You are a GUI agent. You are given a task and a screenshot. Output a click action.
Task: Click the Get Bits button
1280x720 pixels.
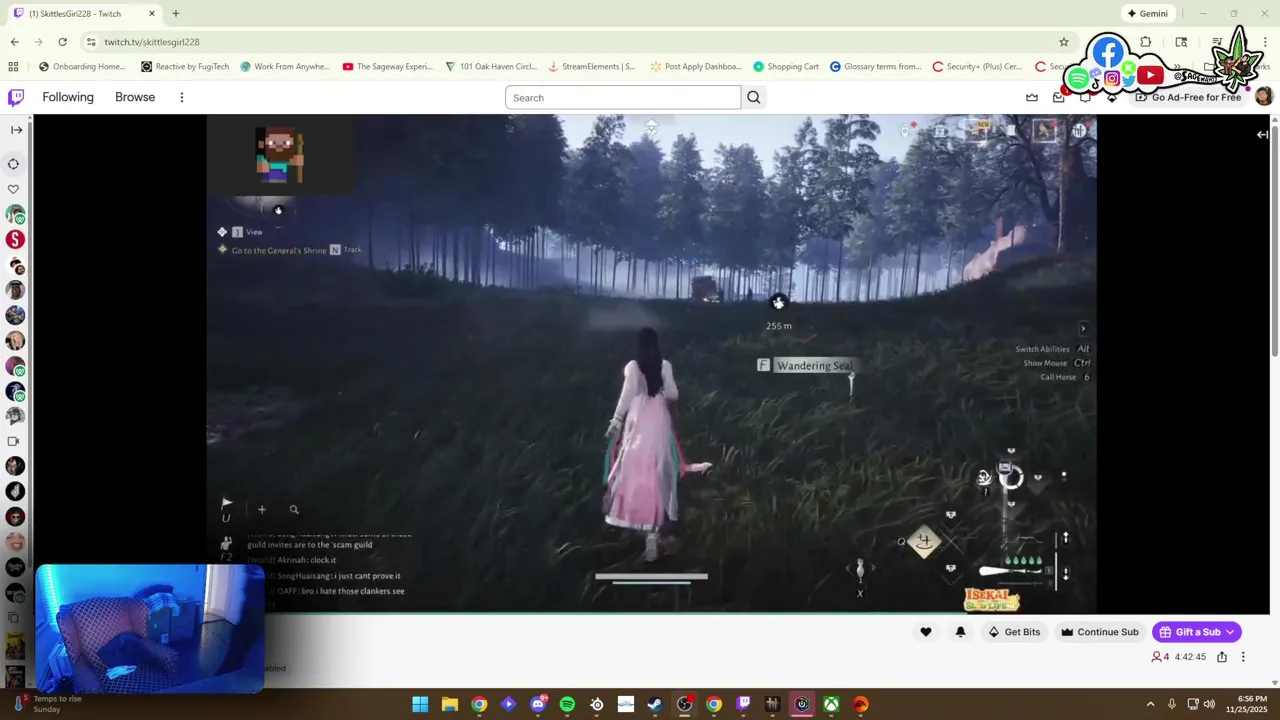(x=1014, y=632)
